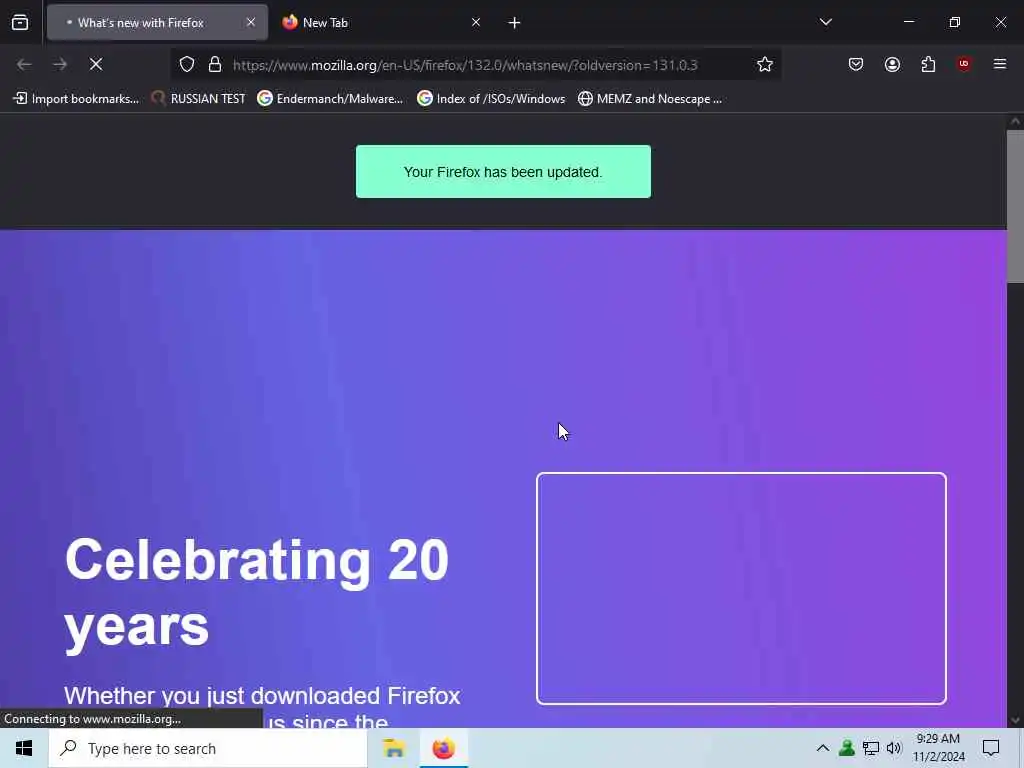Open the Firefox application menu
Screen dimensions: 1024x768
click(1000, 64)
